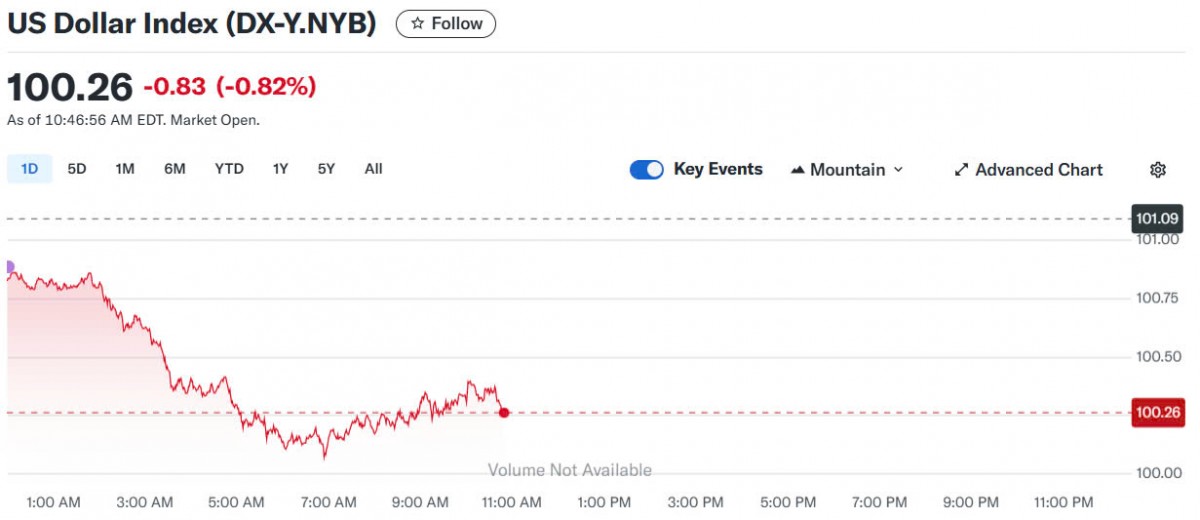The width and height of the screenshot is (1200, 520).
Task: Switch to the 1Y chart range
Action: click(280, 169)
